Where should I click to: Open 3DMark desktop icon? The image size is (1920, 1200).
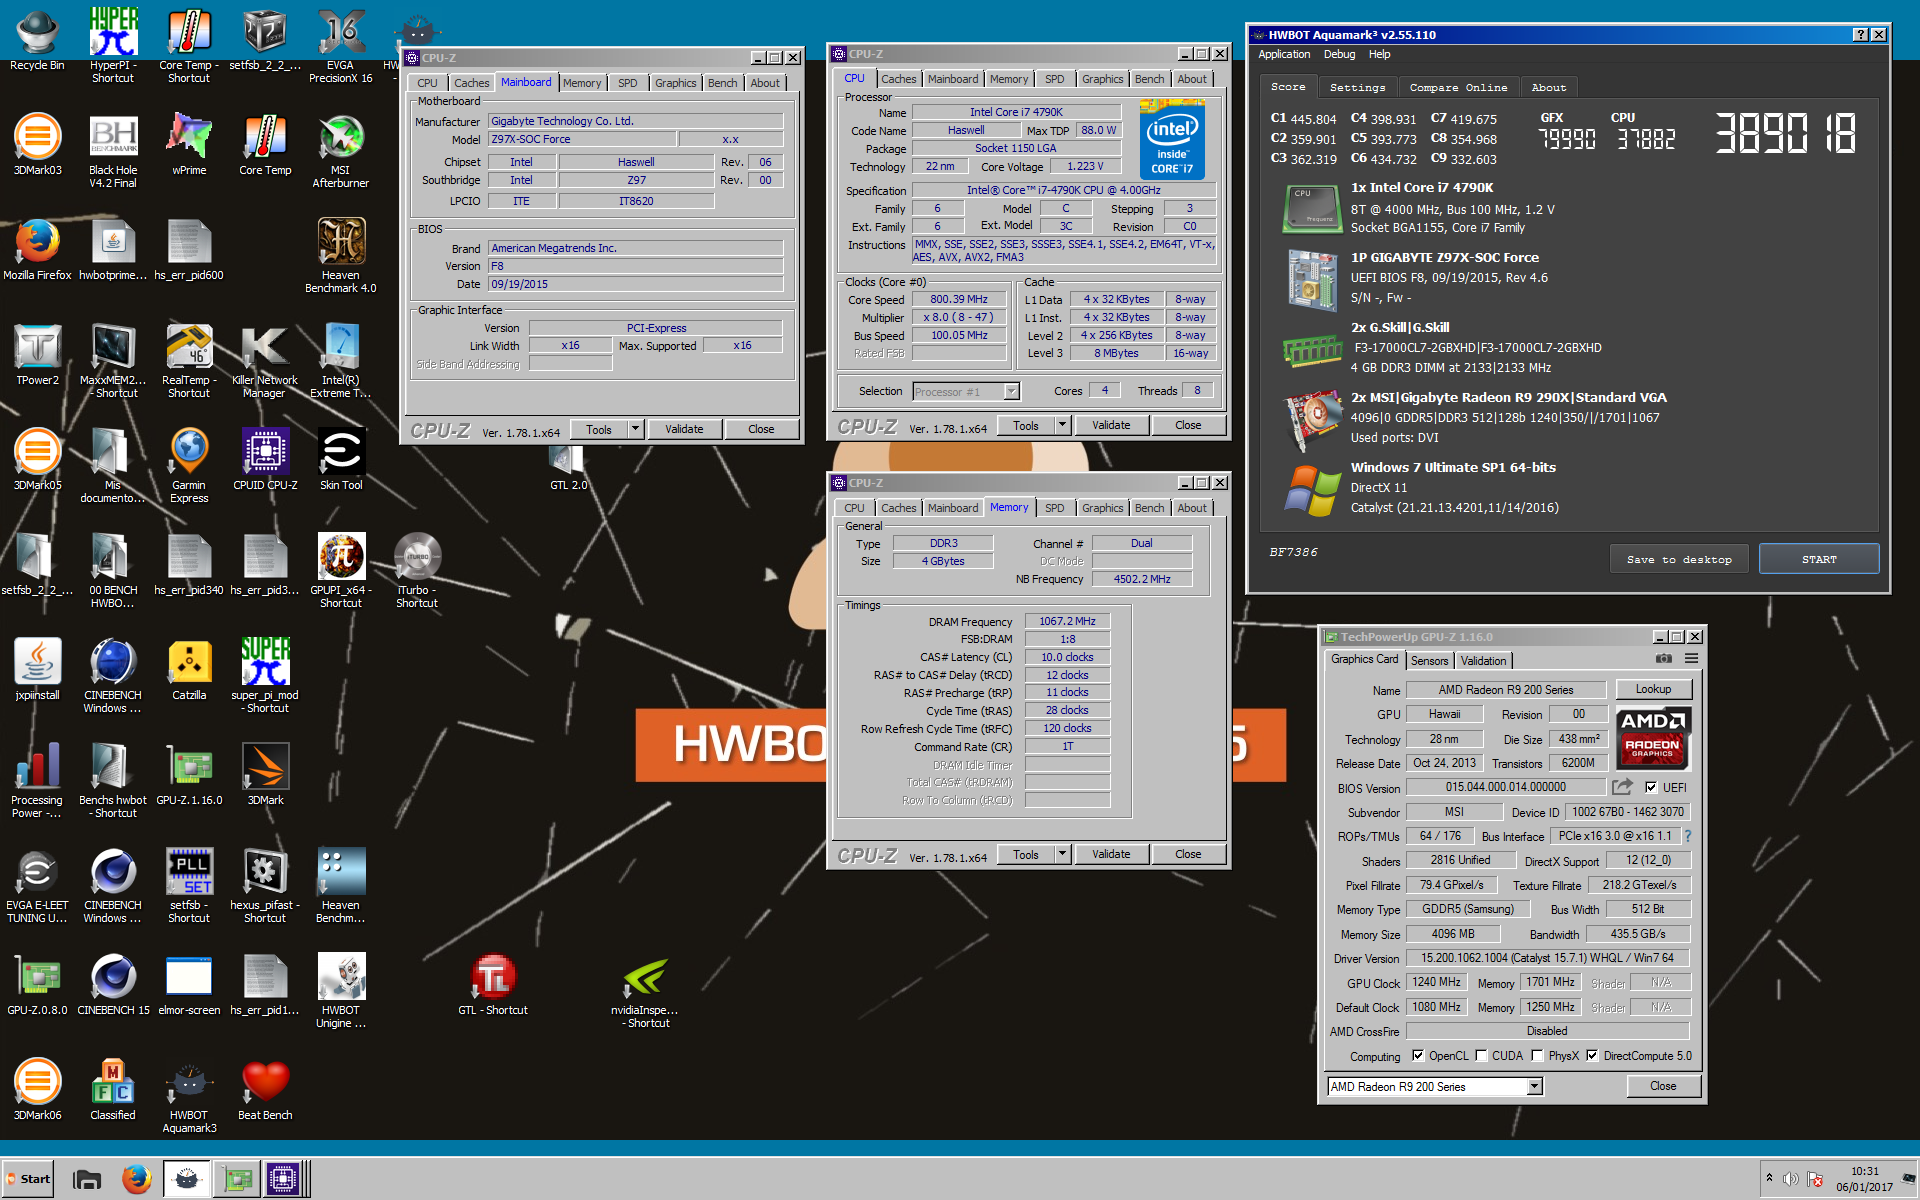265,775
